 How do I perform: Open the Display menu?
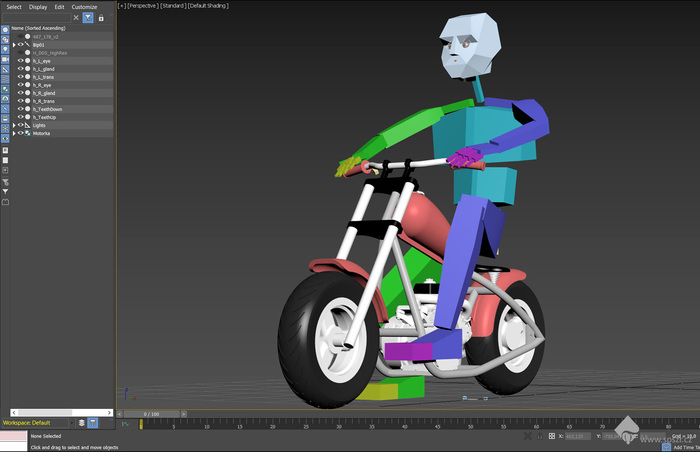[38, 7]
